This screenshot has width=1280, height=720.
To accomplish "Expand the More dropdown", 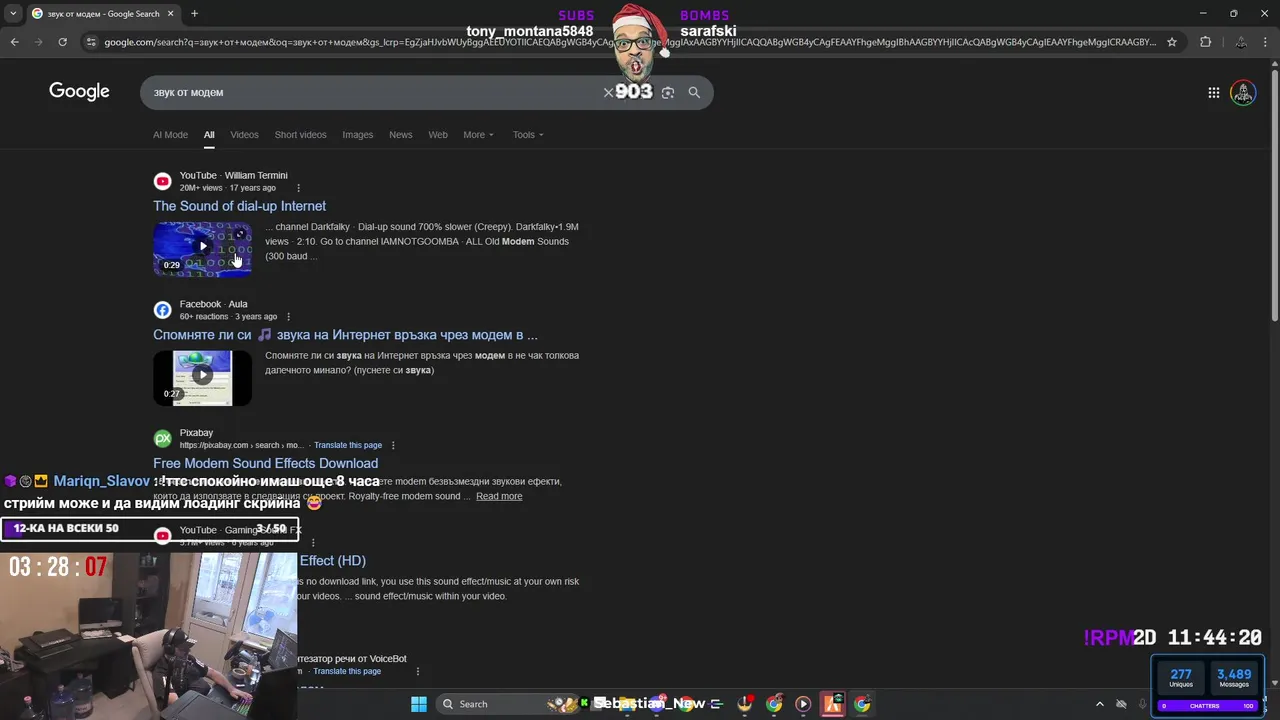I will [478, 135].
